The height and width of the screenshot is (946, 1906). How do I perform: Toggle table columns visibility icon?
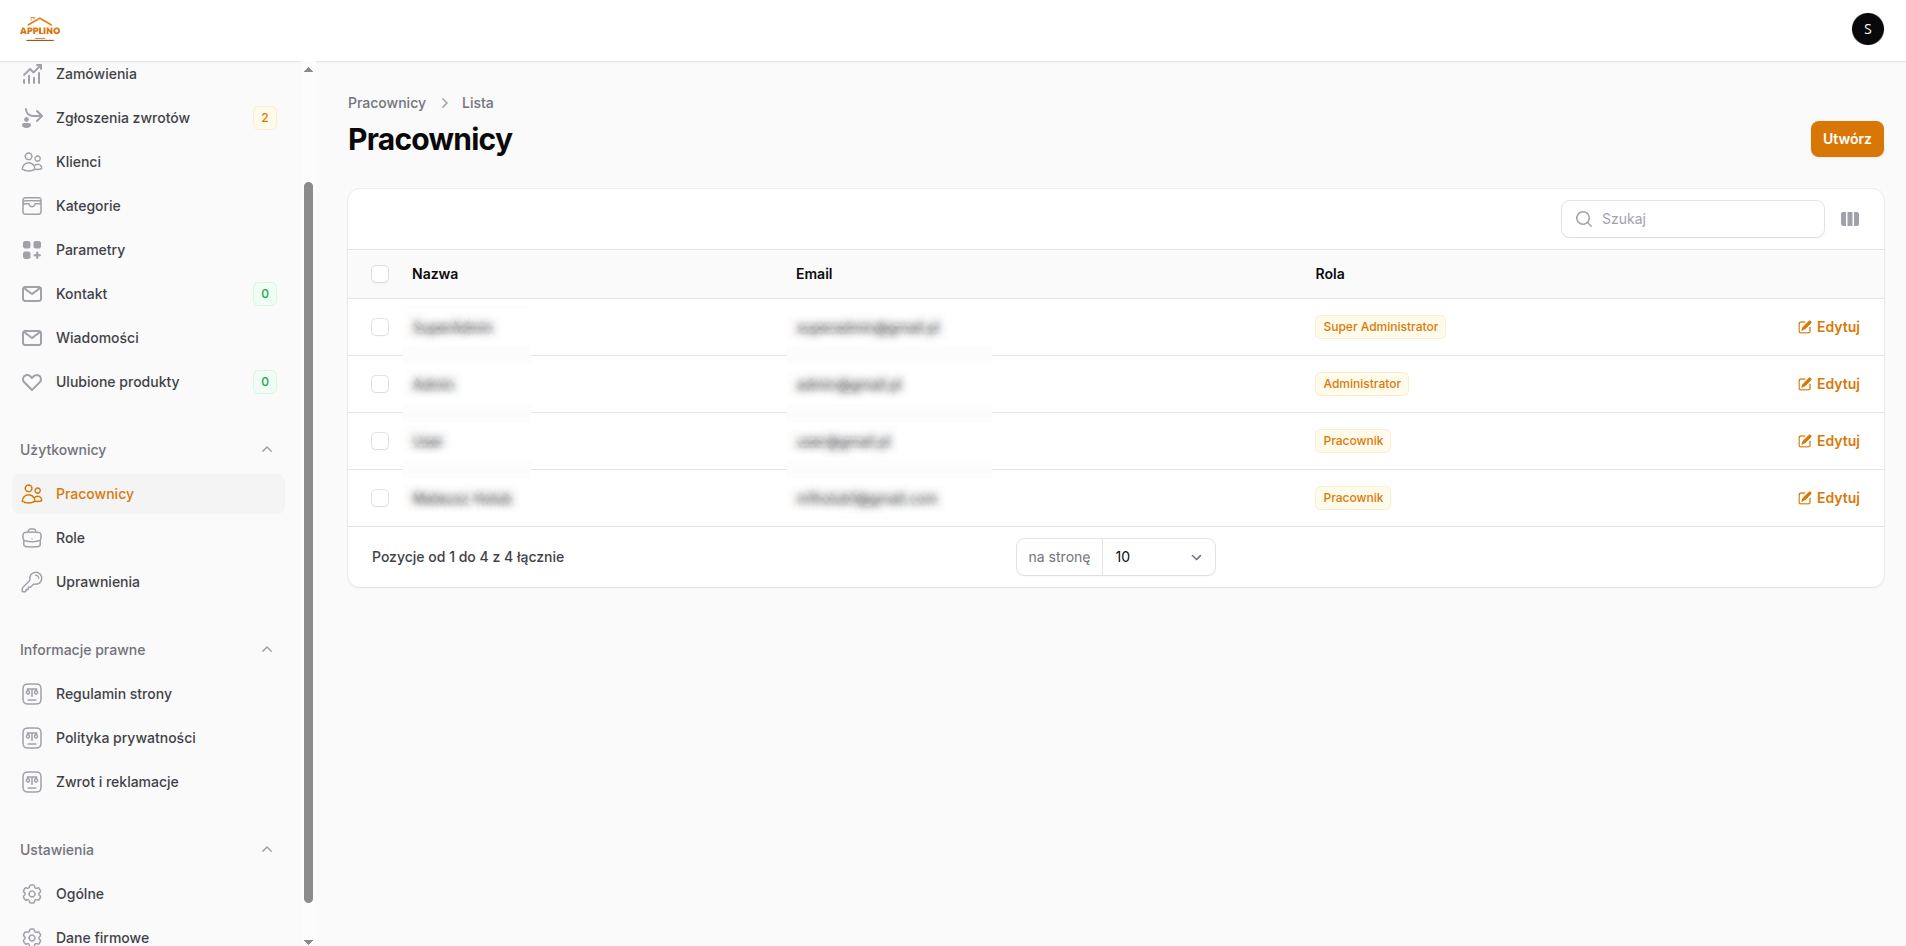[1849, 219]
